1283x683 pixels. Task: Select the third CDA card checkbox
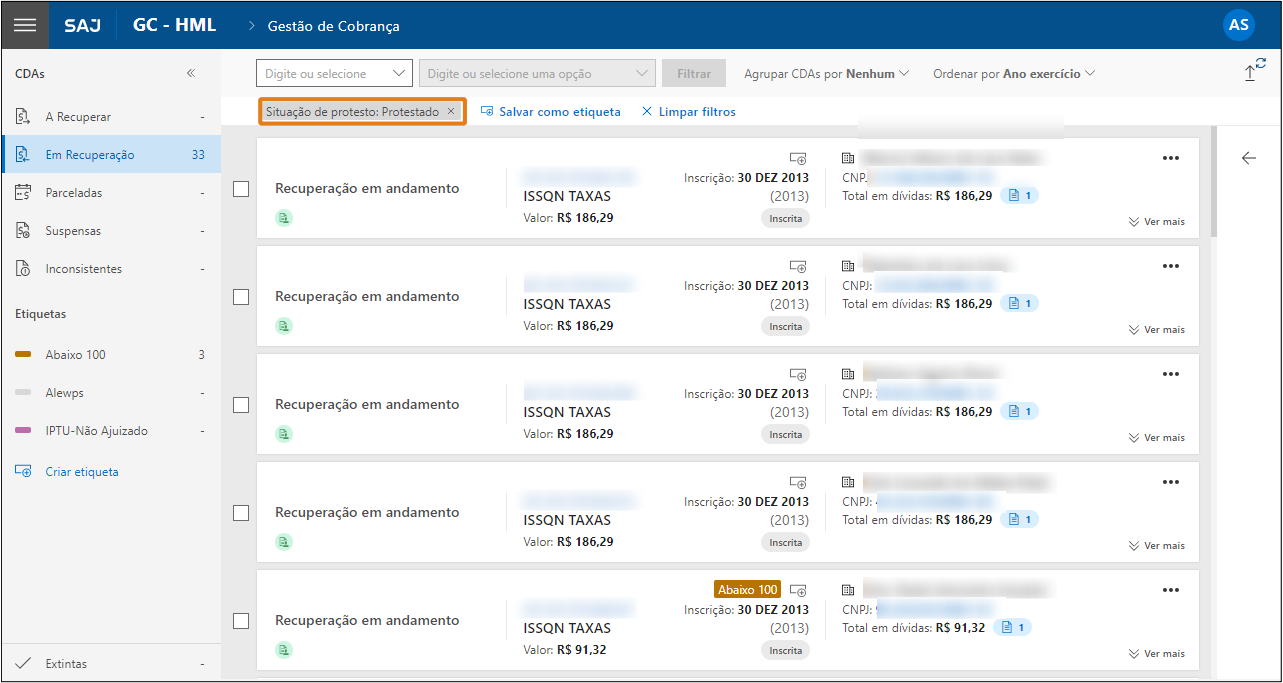coord(241,405)
